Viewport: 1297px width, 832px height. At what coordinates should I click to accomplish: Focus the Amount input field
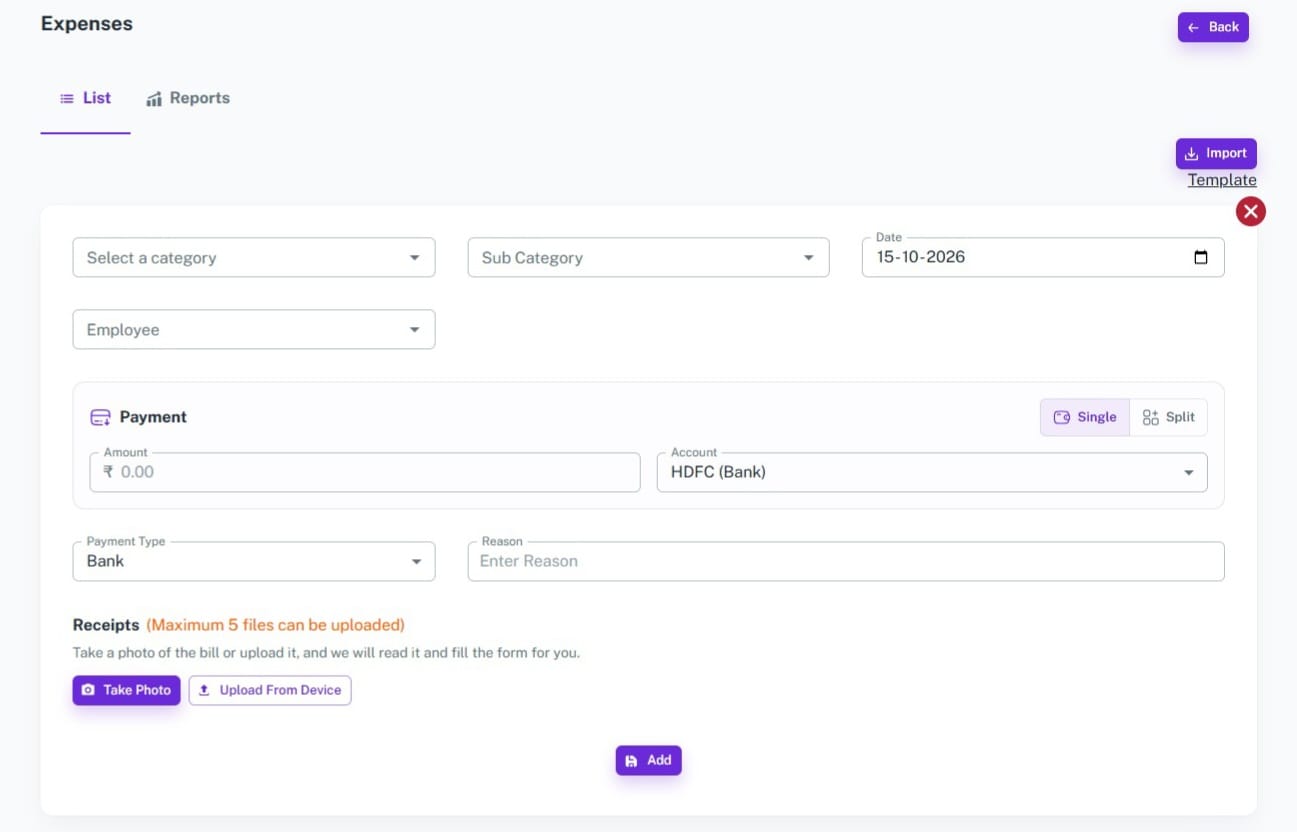coord(365,472)
